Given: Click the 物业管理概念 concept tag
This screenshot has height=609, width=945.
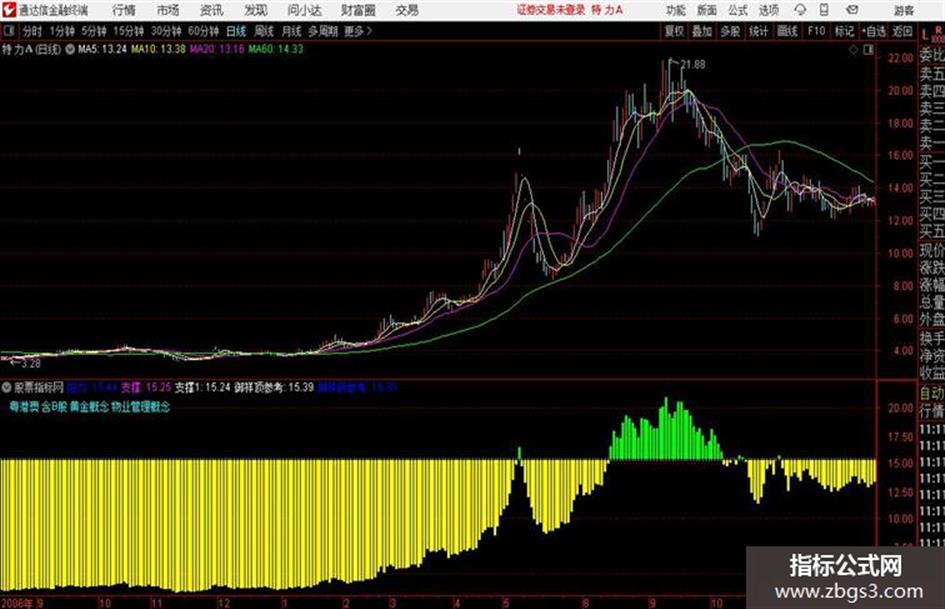Looking at the screenshot, I should [x=141, y=407].
